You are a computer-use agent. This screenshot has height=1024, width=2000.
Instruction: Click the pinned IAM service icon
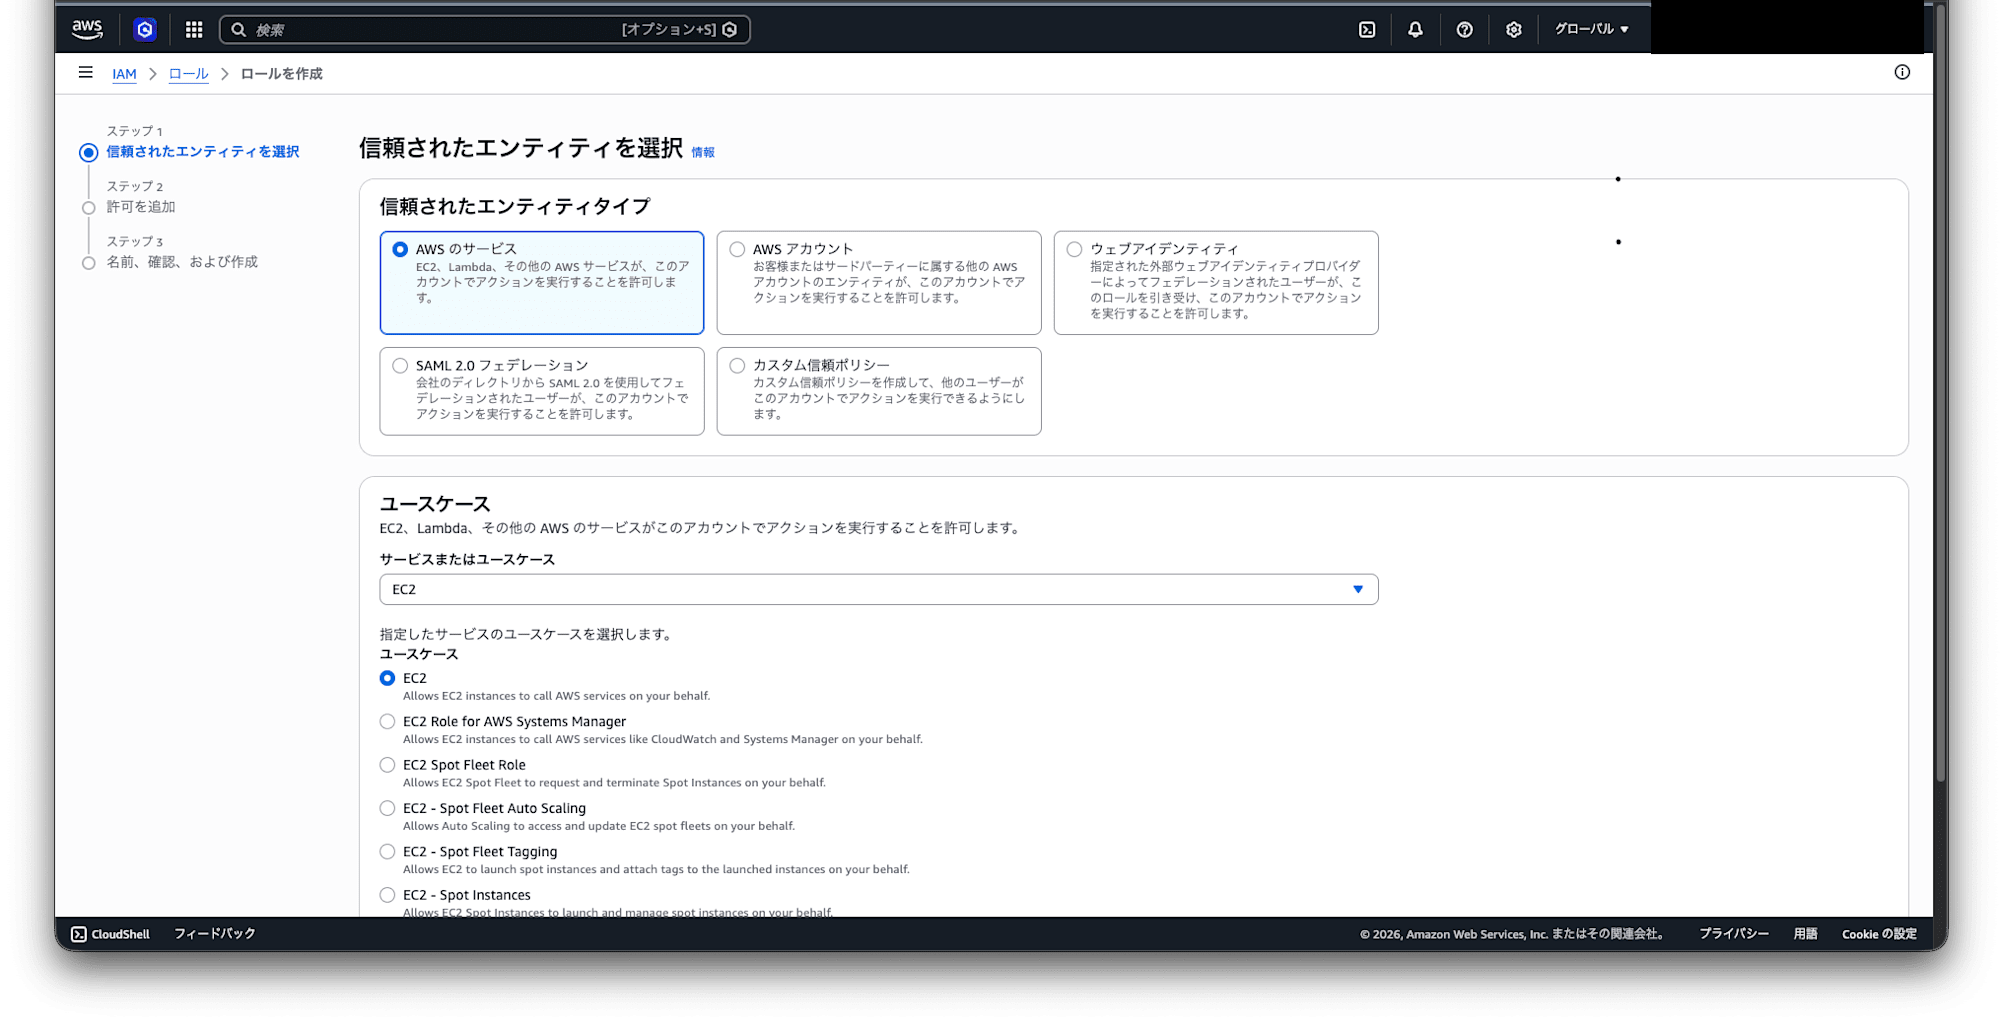[x=144, y=29]
